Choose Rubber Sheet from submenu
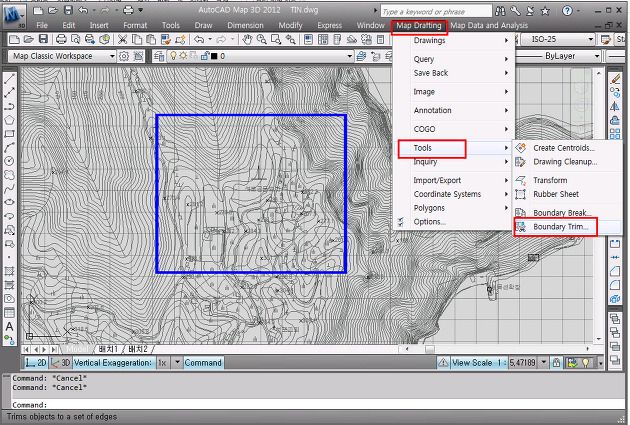The image size is (630, 425). point(567,194)
